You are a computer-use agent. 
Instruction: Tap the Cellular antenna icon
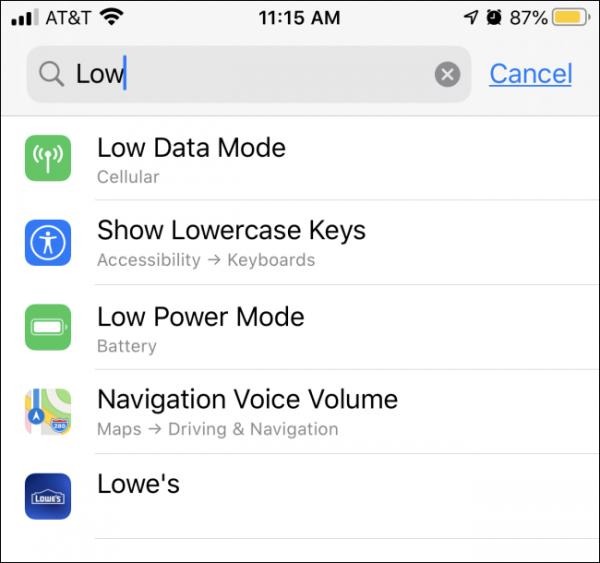[x=48, y=158]
